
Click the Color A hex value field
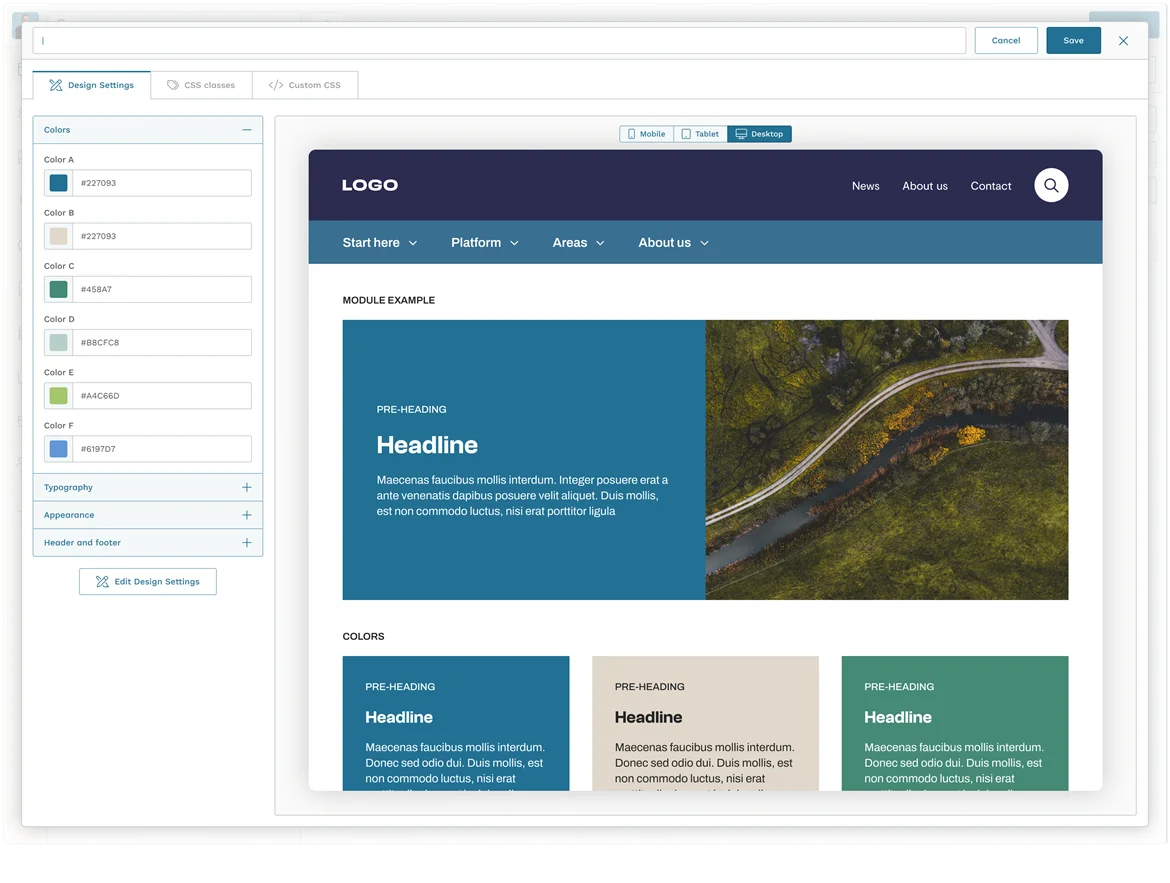(x=162, y=183)
